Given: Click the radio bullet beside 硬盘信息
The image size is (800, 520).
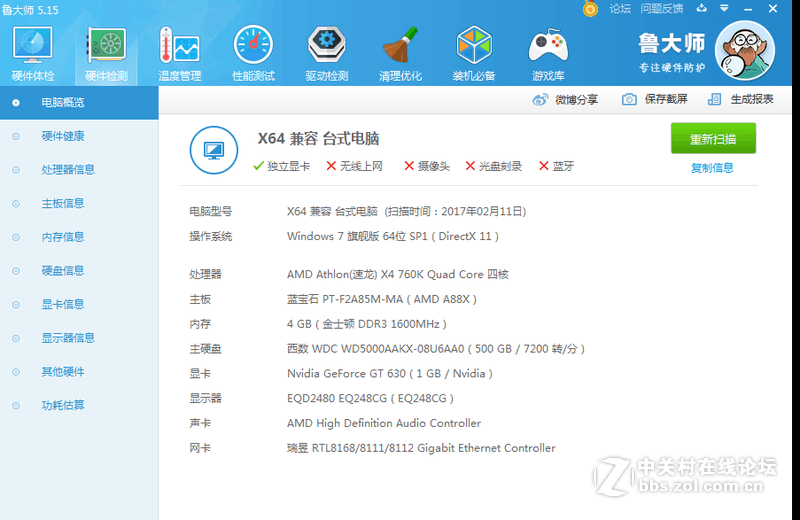Looking at the screenshot, I should click(x=16, y=271).
